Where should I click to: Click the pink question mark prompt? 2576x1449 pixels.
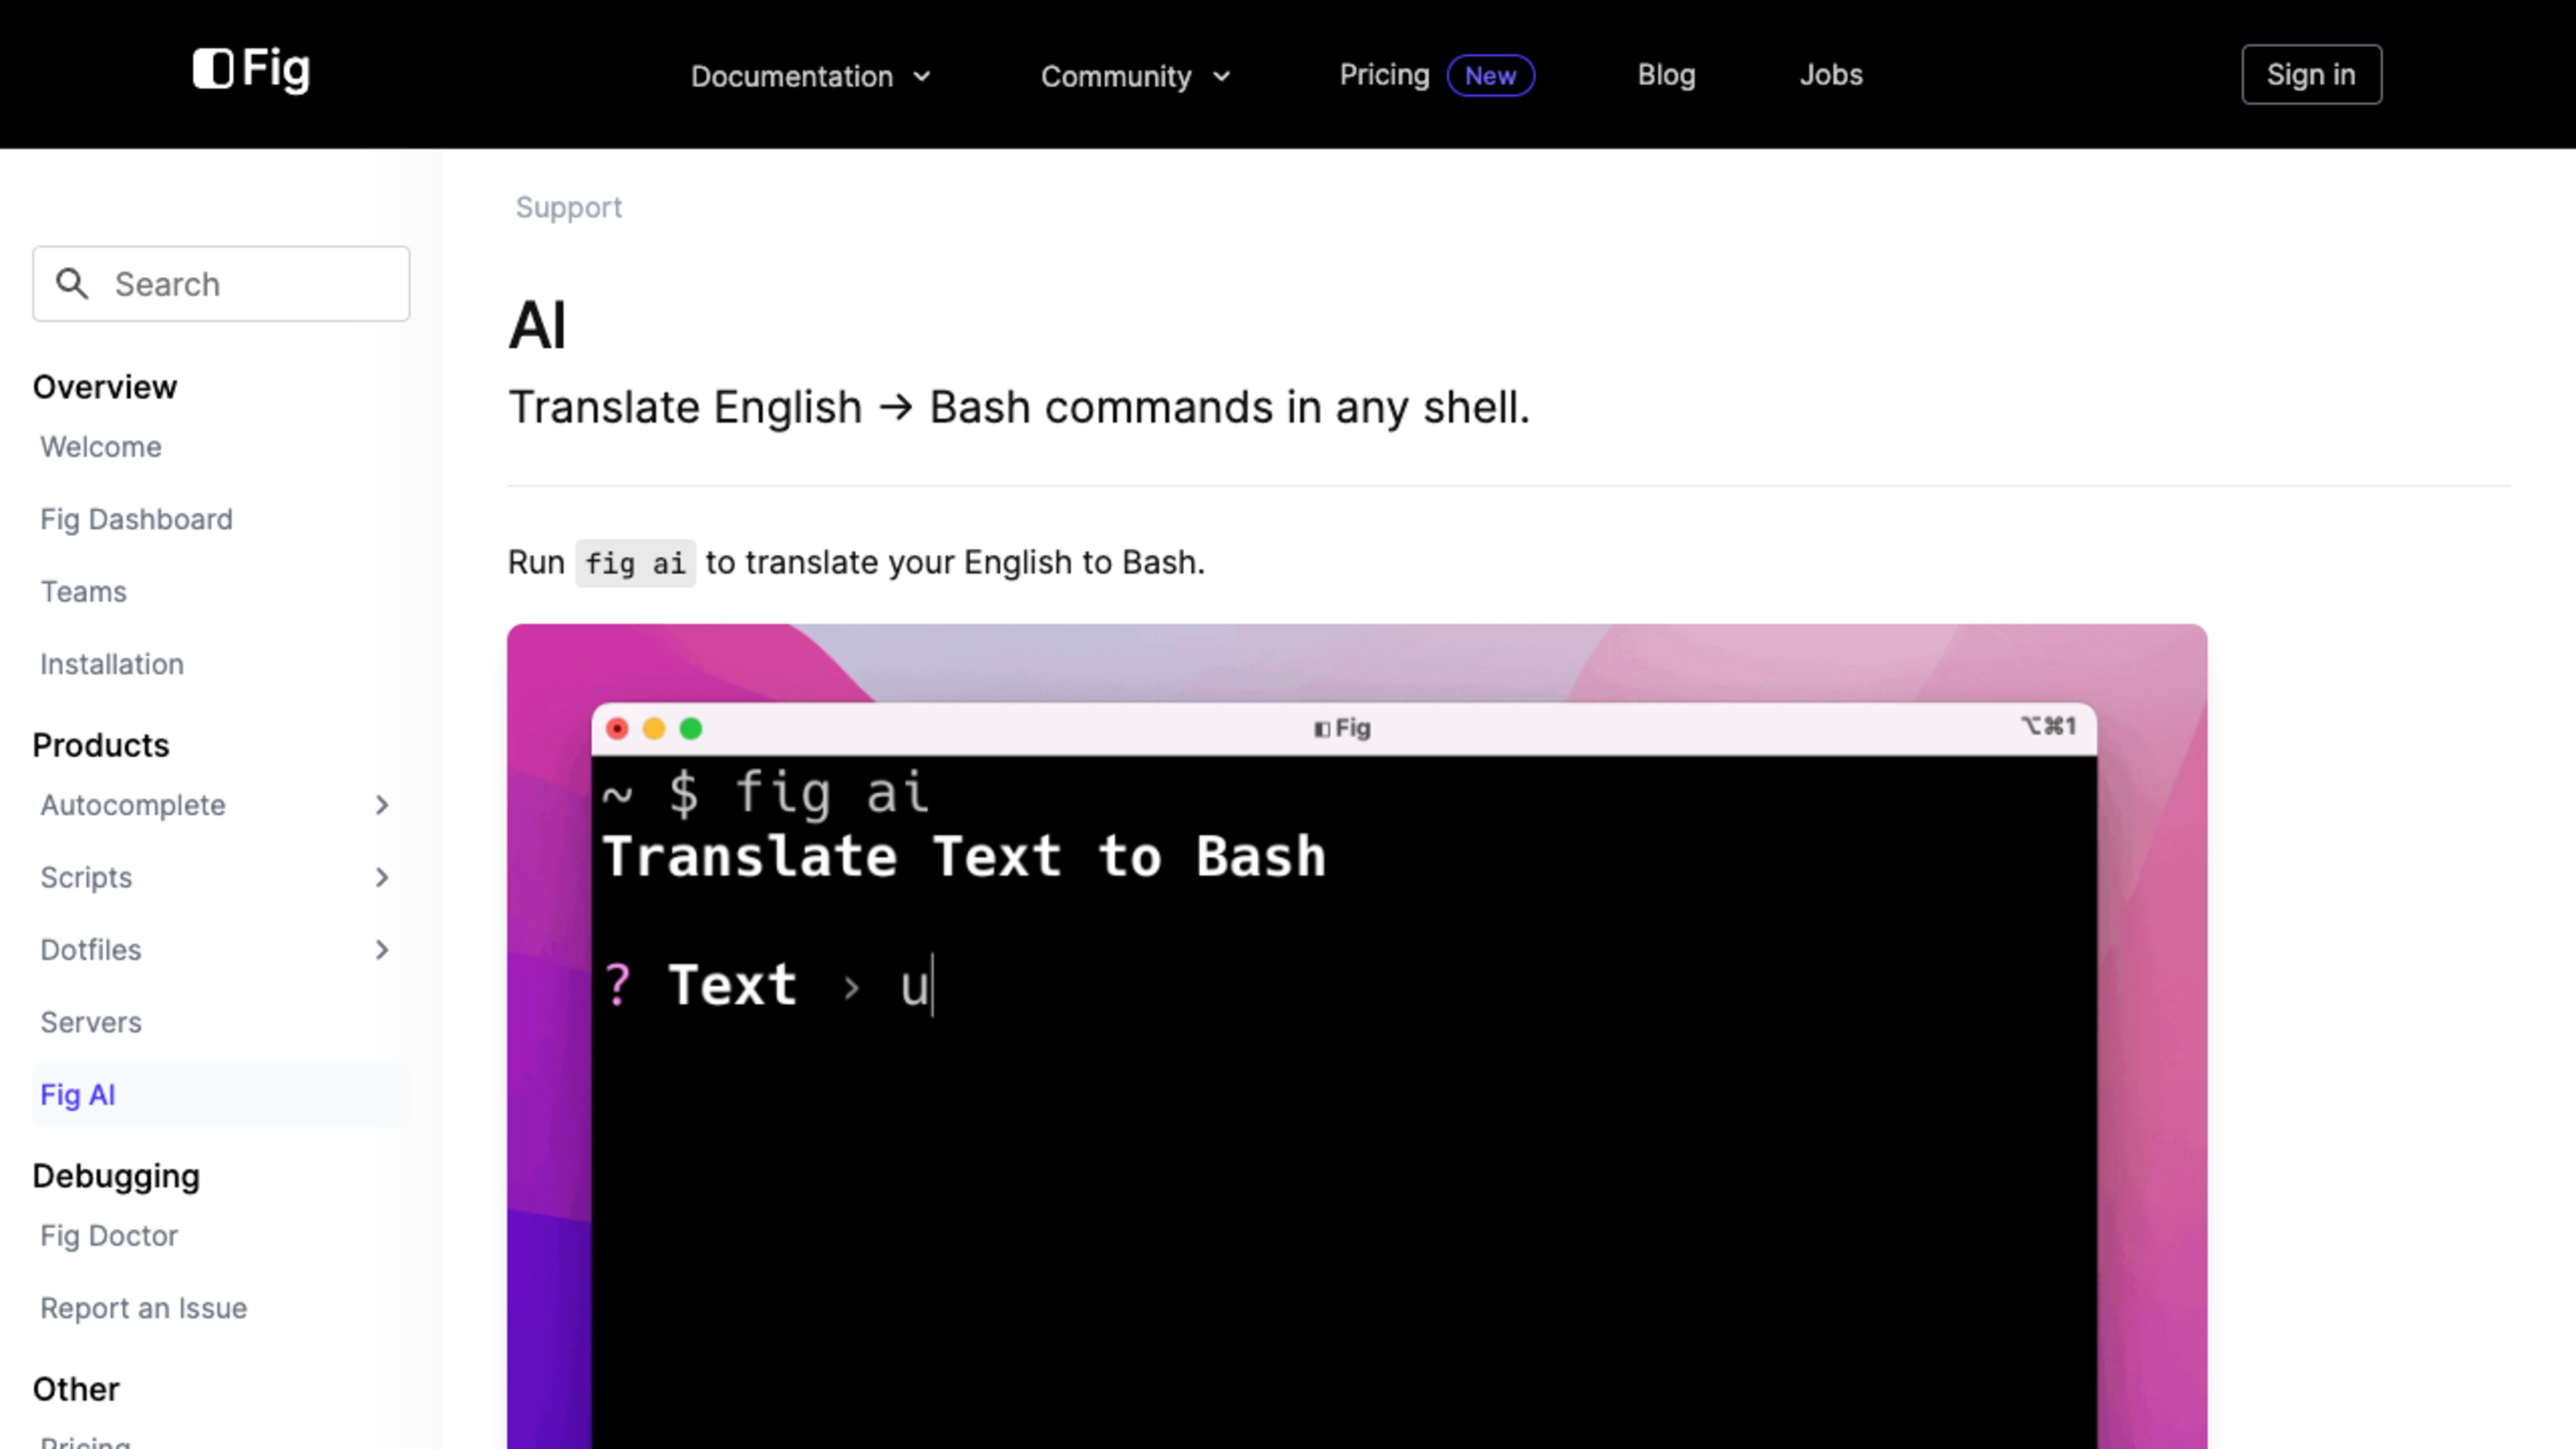[x=618, y=985]
